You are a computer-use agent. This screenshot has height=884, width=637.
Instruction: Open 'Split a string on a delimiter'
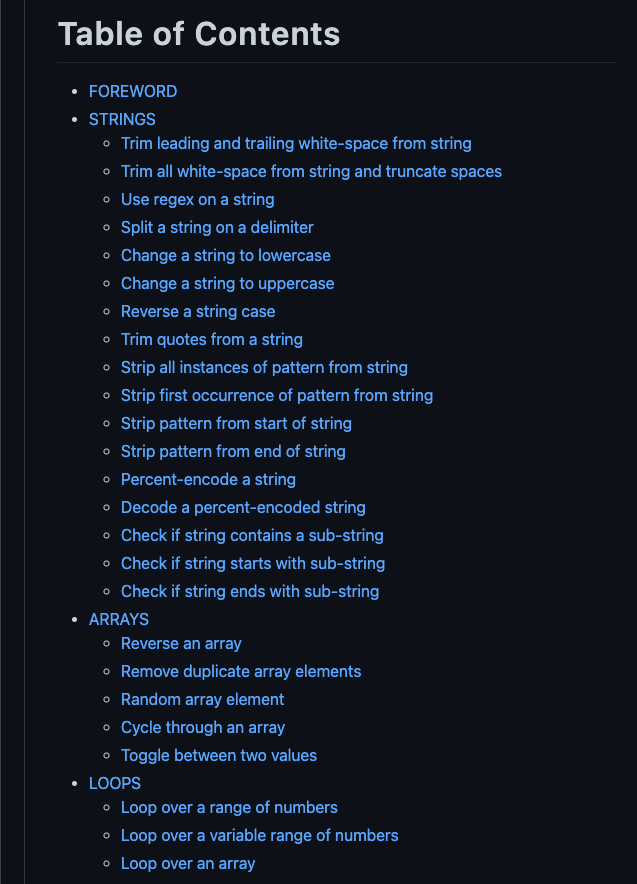(x=217, y=228)
